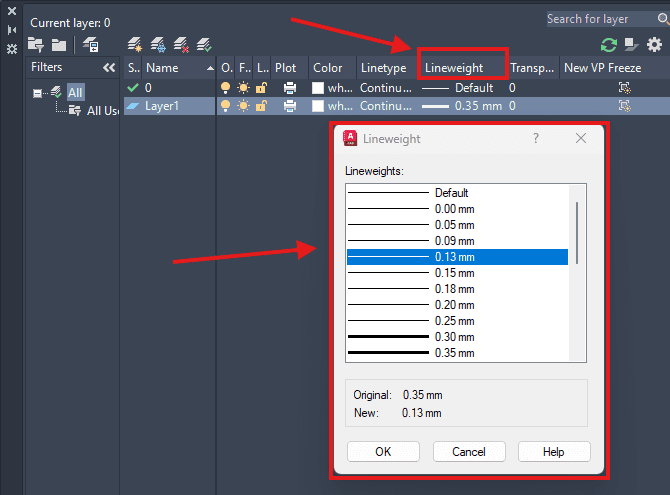Toggle the on/off lightbulb for Layer1
Screen dimensions: 670x495
[226, 105]
